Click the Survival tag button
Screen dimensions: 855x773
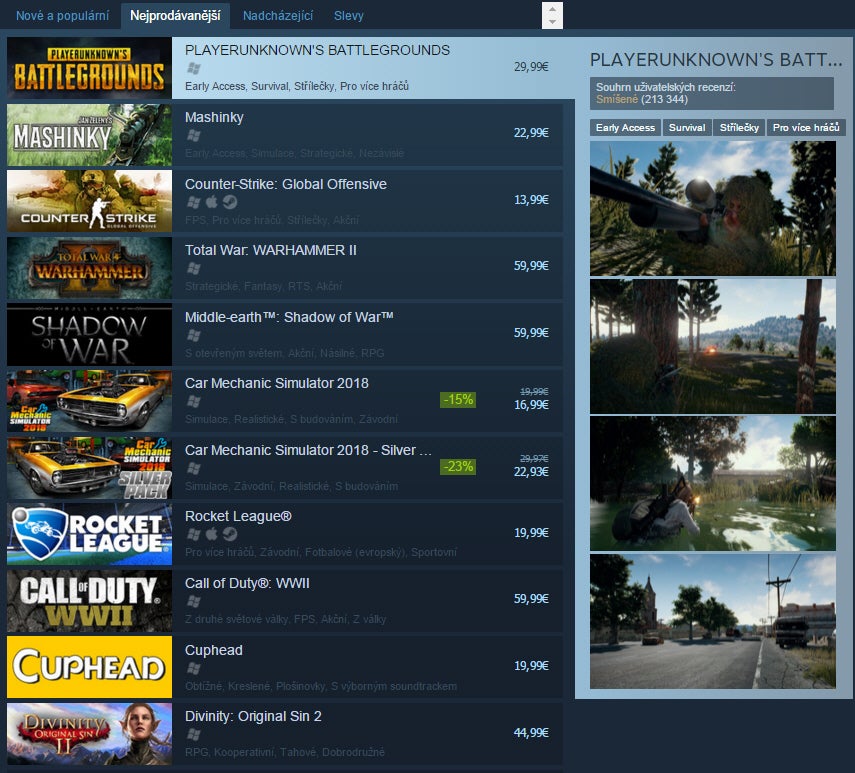point(687,128)
